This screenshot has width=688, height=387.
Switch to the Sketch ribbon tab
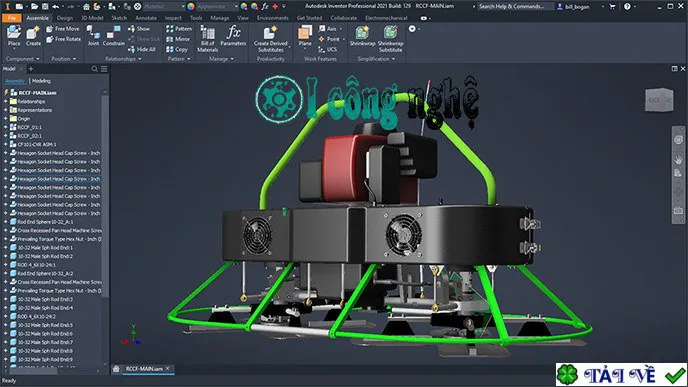[119, 18]
